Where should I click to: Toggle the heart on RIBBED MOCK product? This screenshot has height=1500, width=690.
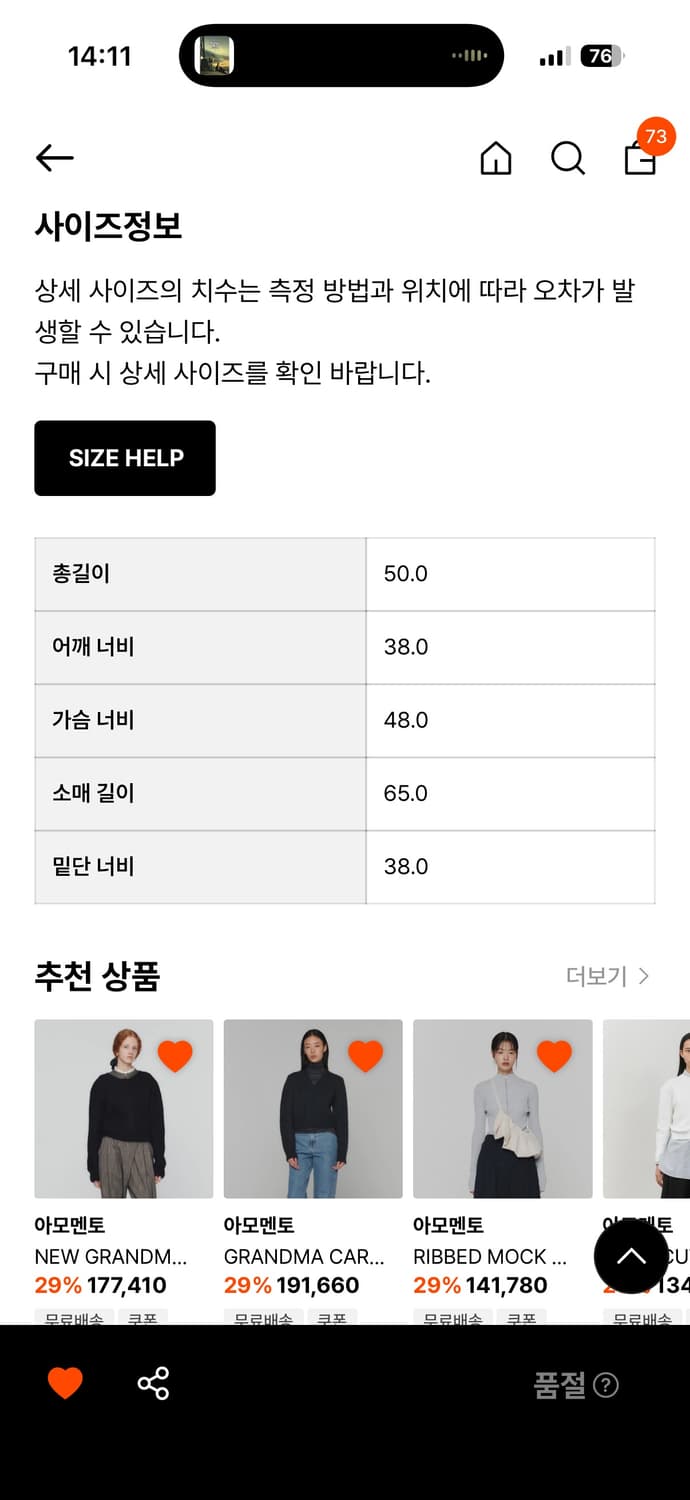555,1055
